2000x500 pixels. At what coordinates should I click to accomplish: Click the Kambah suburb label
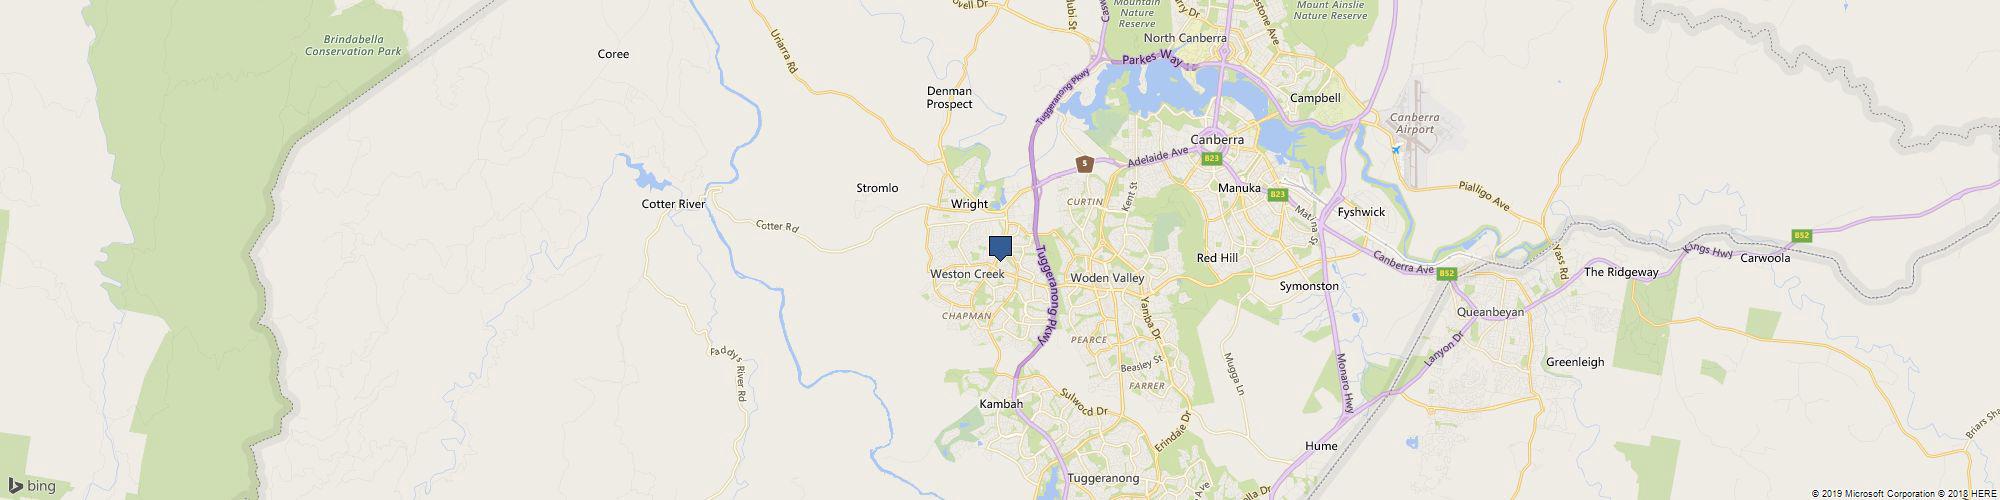1001,403
